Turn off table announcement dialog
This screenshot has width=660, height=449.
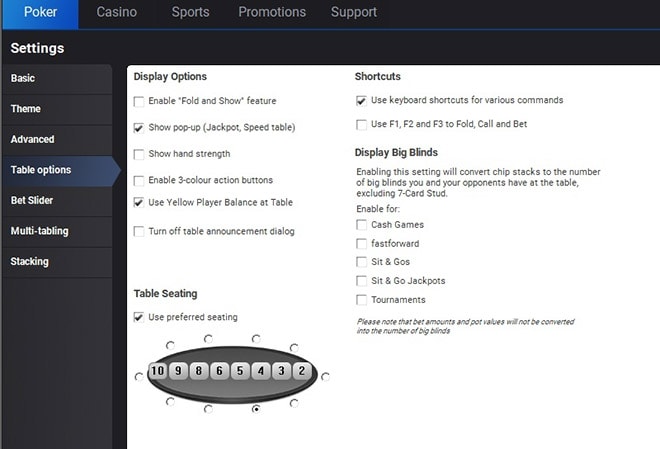pos(139,231)
